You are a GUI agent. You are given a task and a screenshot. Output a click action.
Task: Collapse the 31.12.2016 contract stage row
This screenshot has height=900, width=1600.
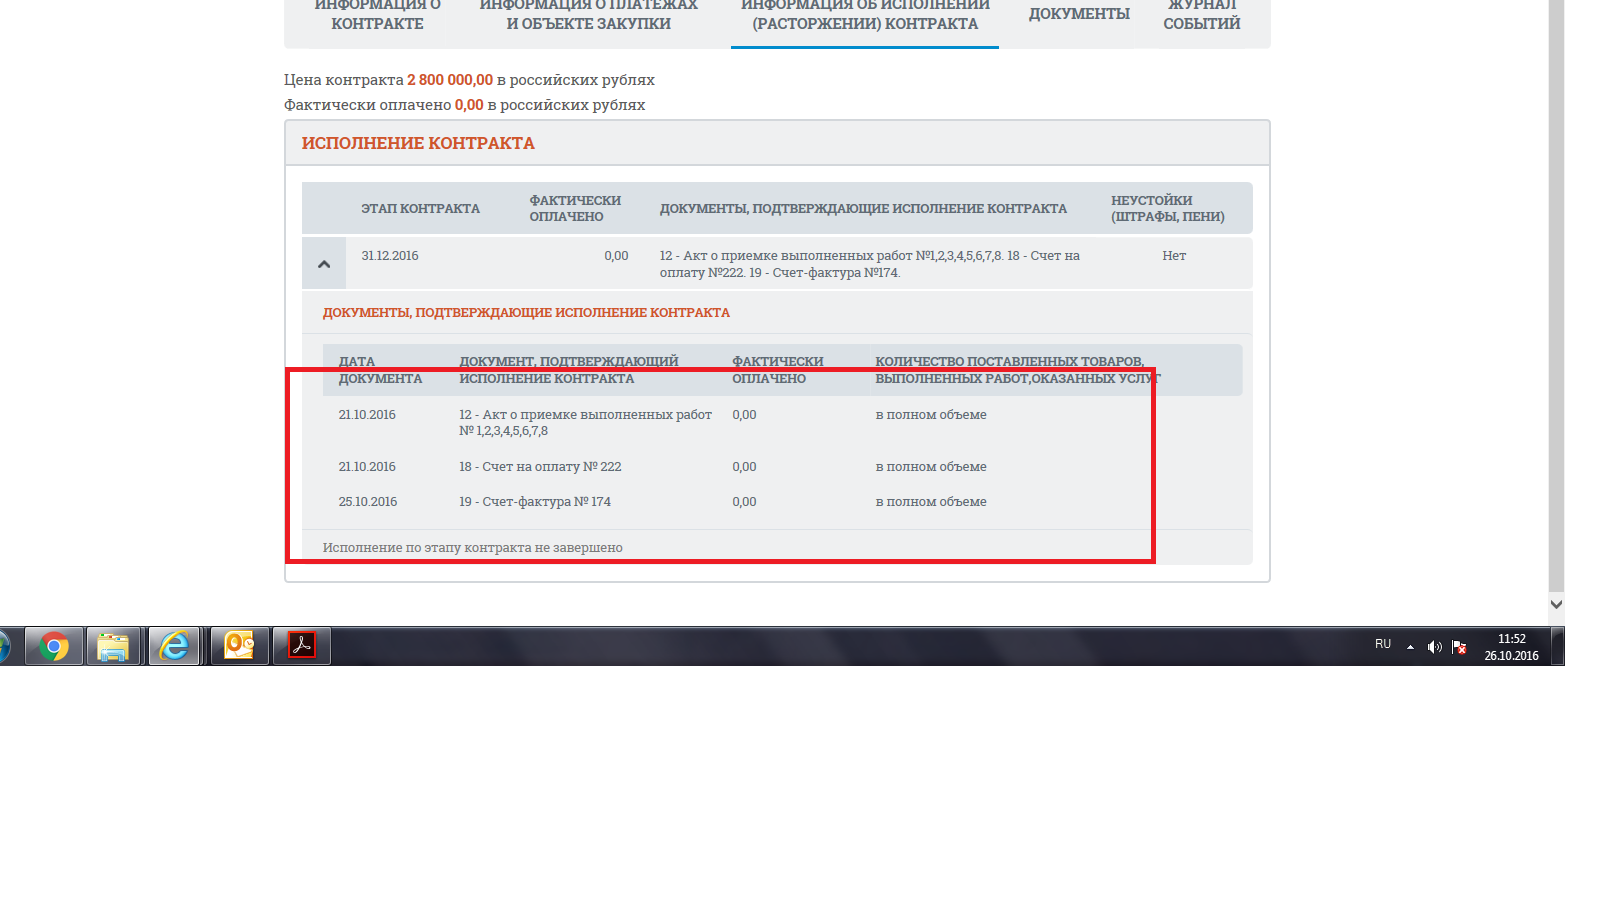point(324,264)
